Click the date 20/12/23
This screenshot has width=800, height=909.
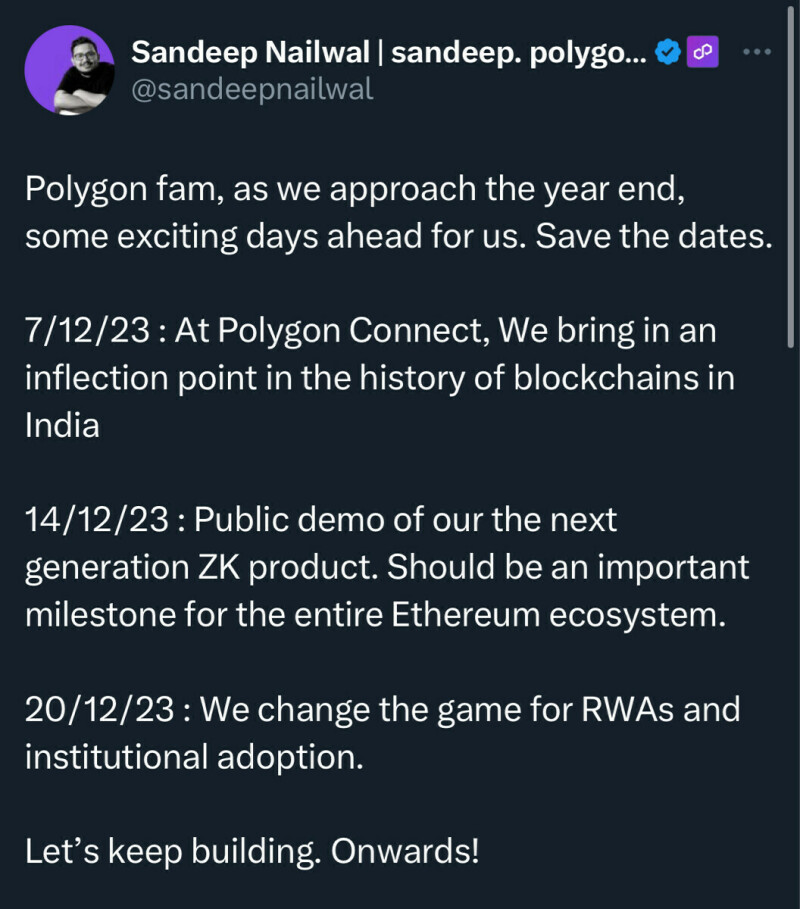point(100,709)
